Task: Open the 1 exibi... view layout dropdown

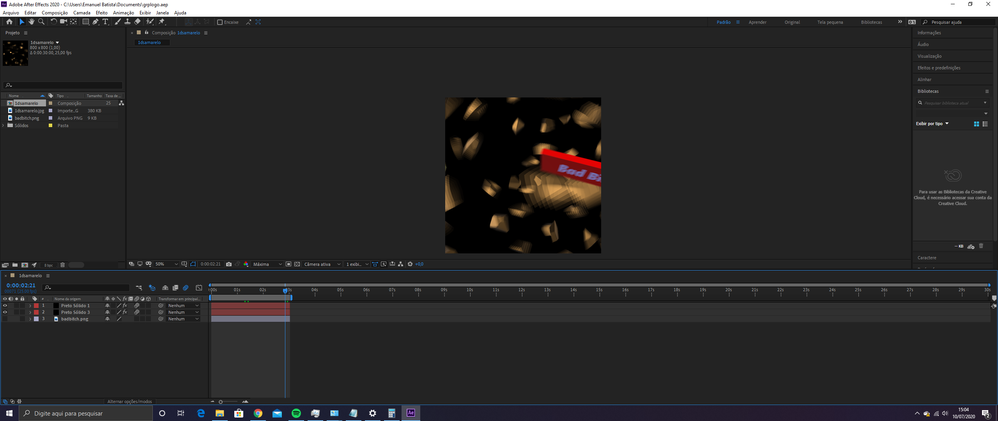Action: (358, 264)
